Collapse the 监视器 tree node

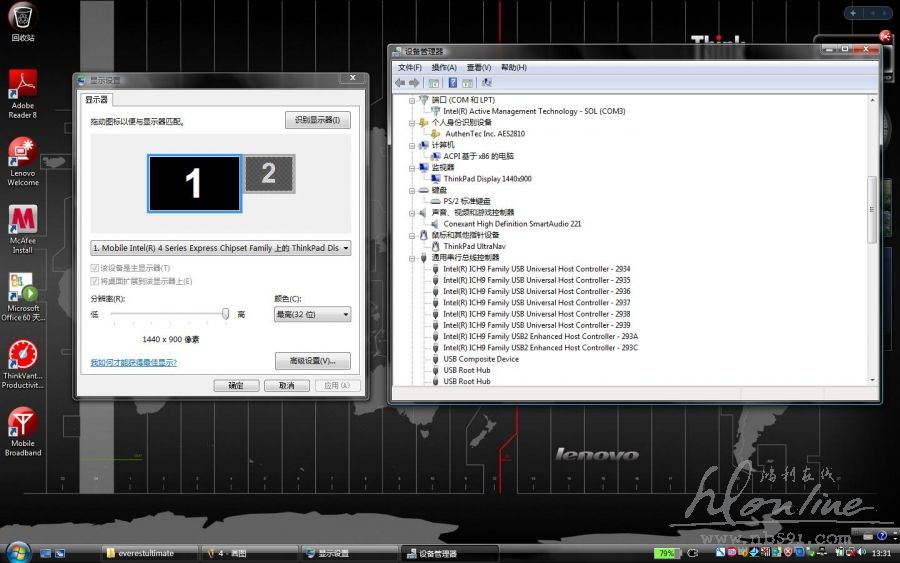412,168
